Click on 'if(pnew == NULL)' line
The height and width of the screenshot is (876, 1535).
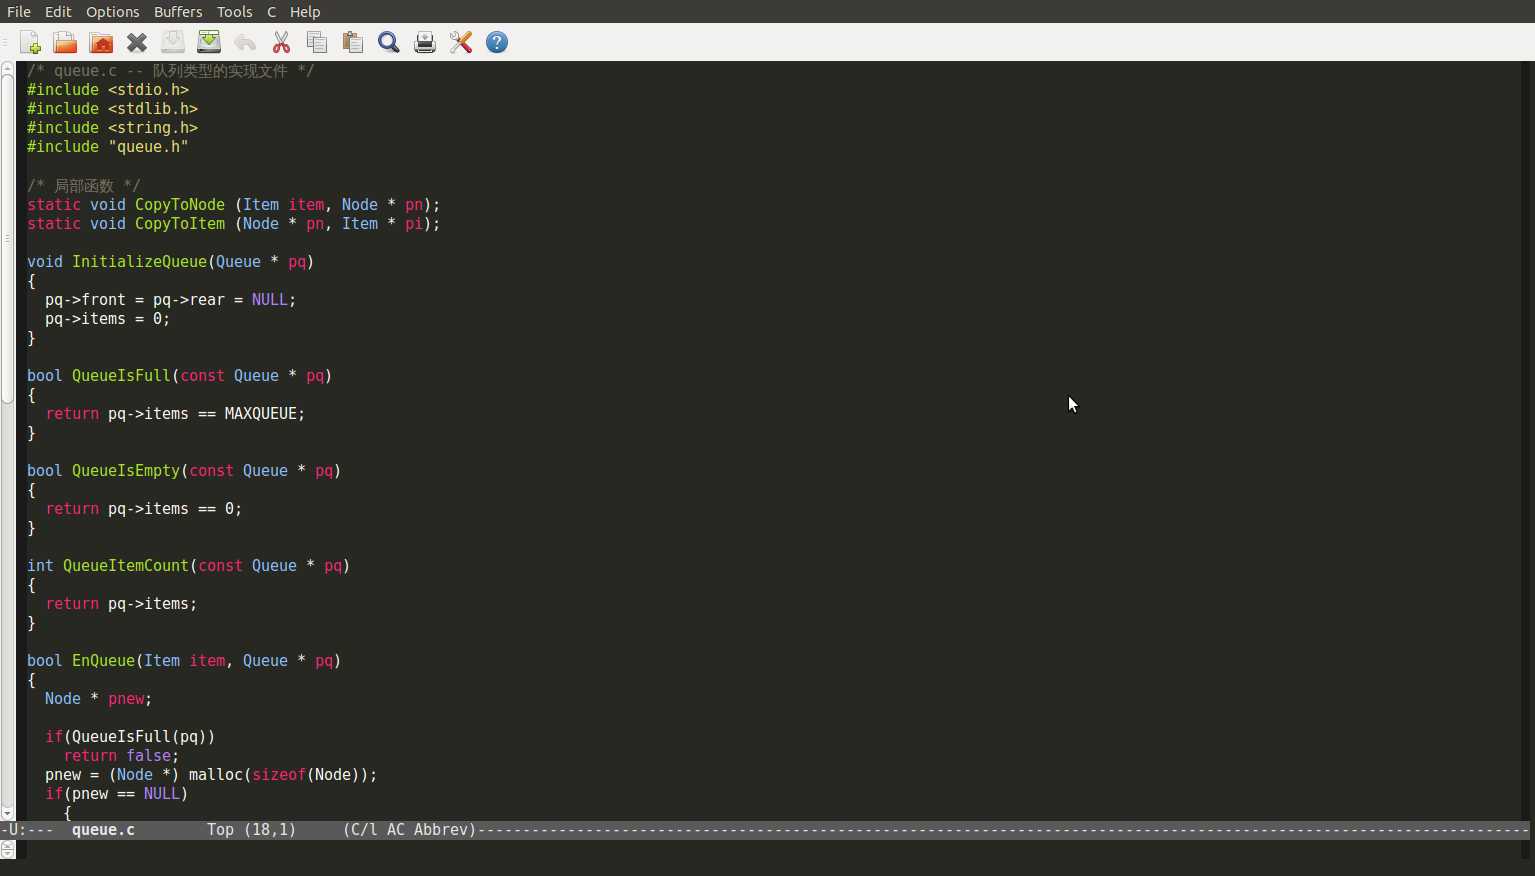[x=116, y=794]
